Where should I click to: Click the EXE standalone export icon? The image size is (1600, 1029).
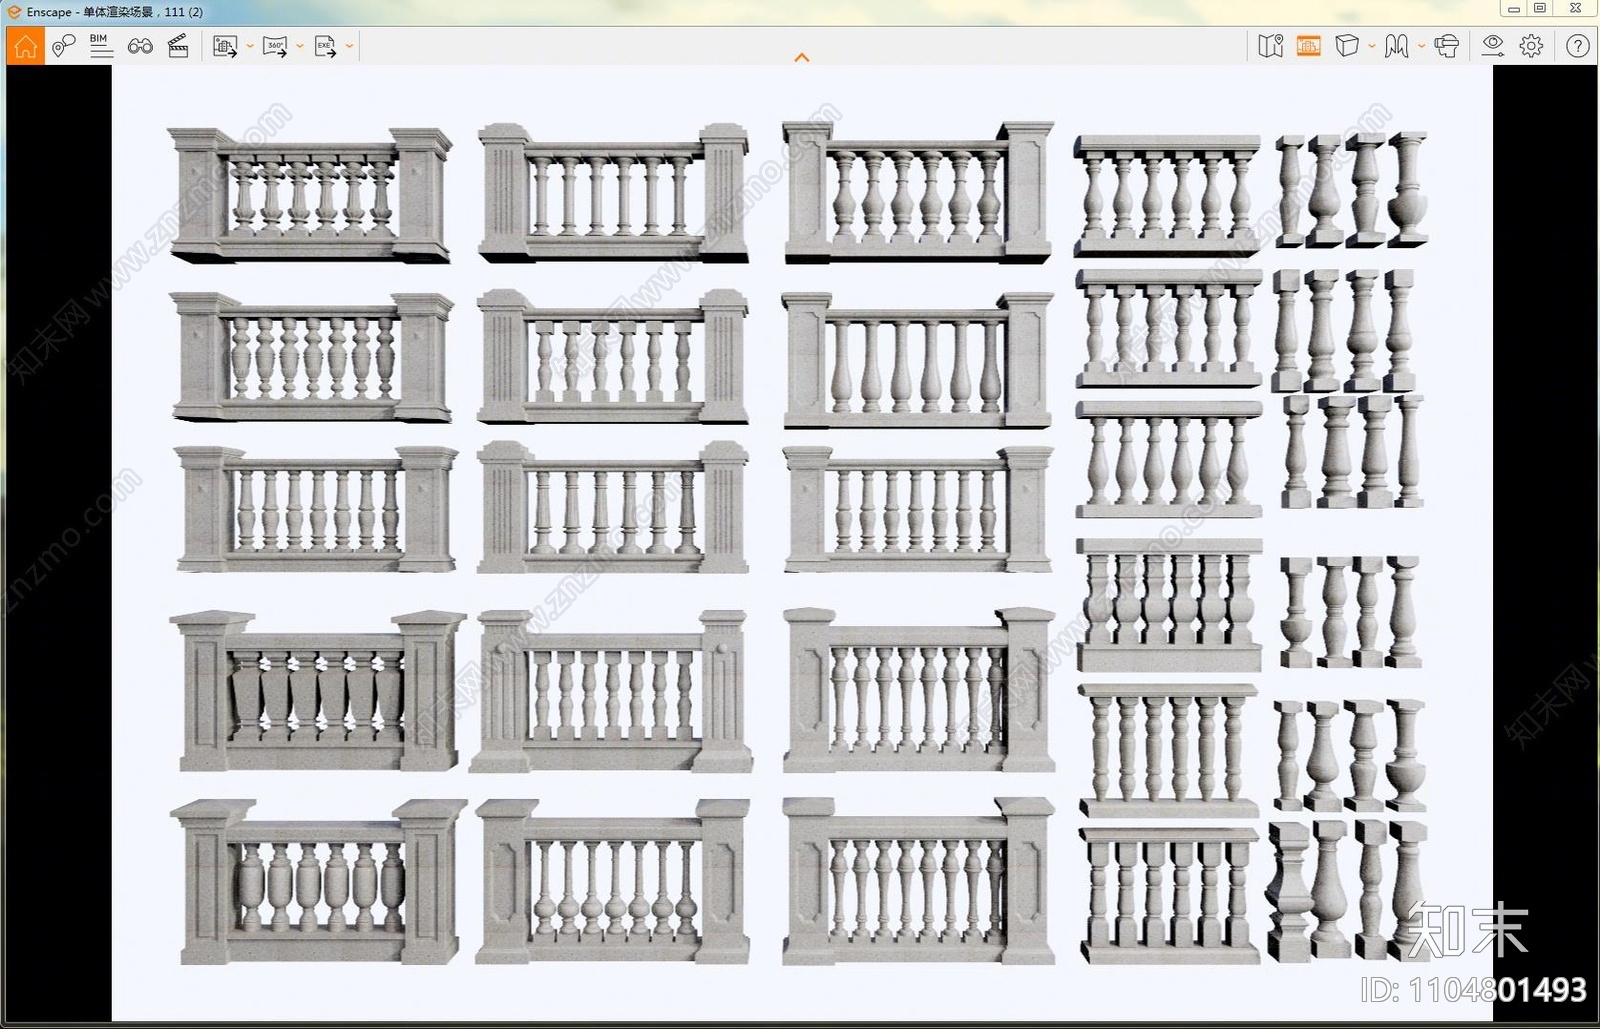[325, 46]
